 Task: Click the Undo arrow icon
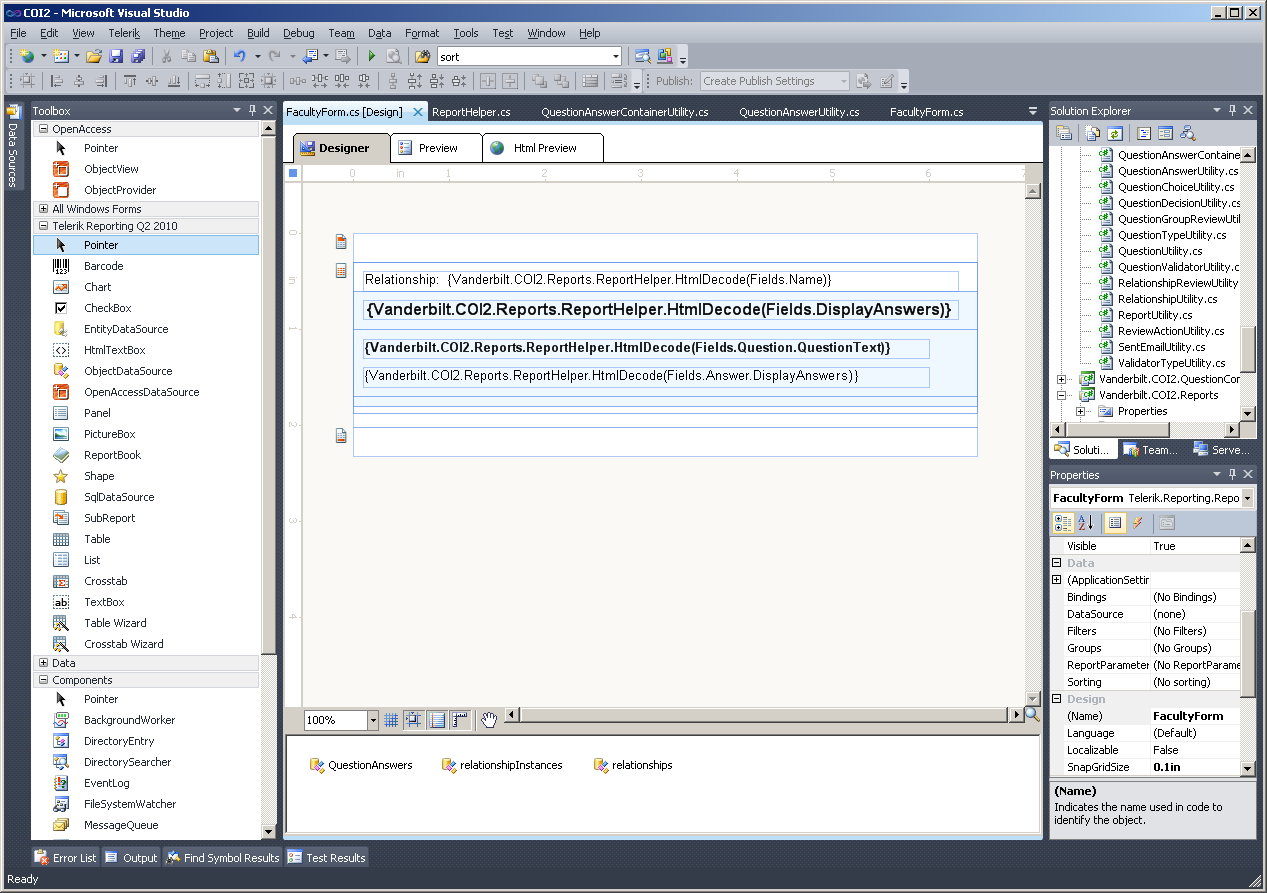coord(240,56)
